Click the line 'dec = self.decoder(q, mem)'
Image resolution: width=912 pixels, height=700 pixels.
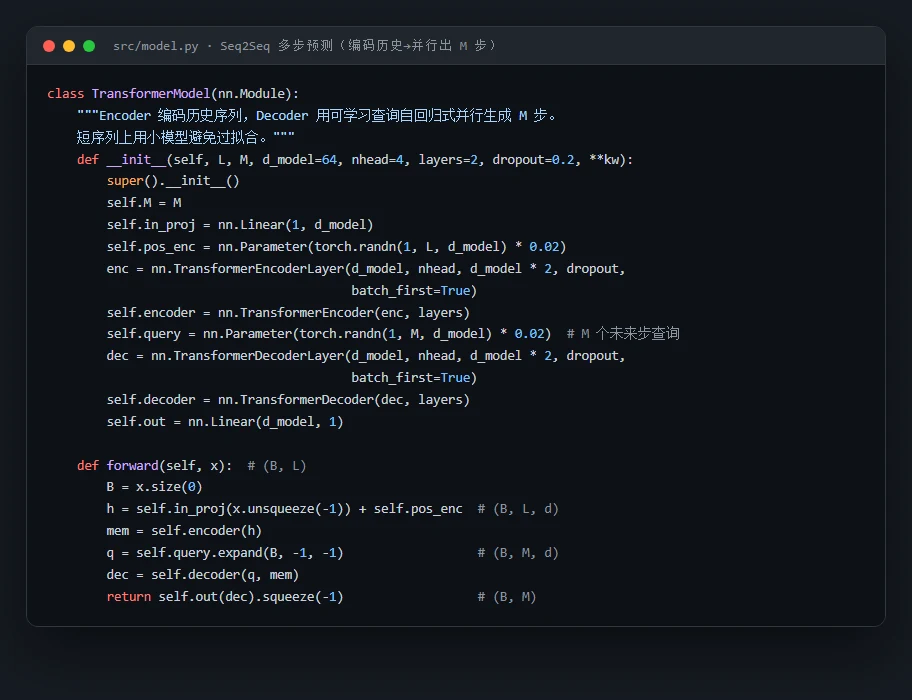(x=202, y=575)
